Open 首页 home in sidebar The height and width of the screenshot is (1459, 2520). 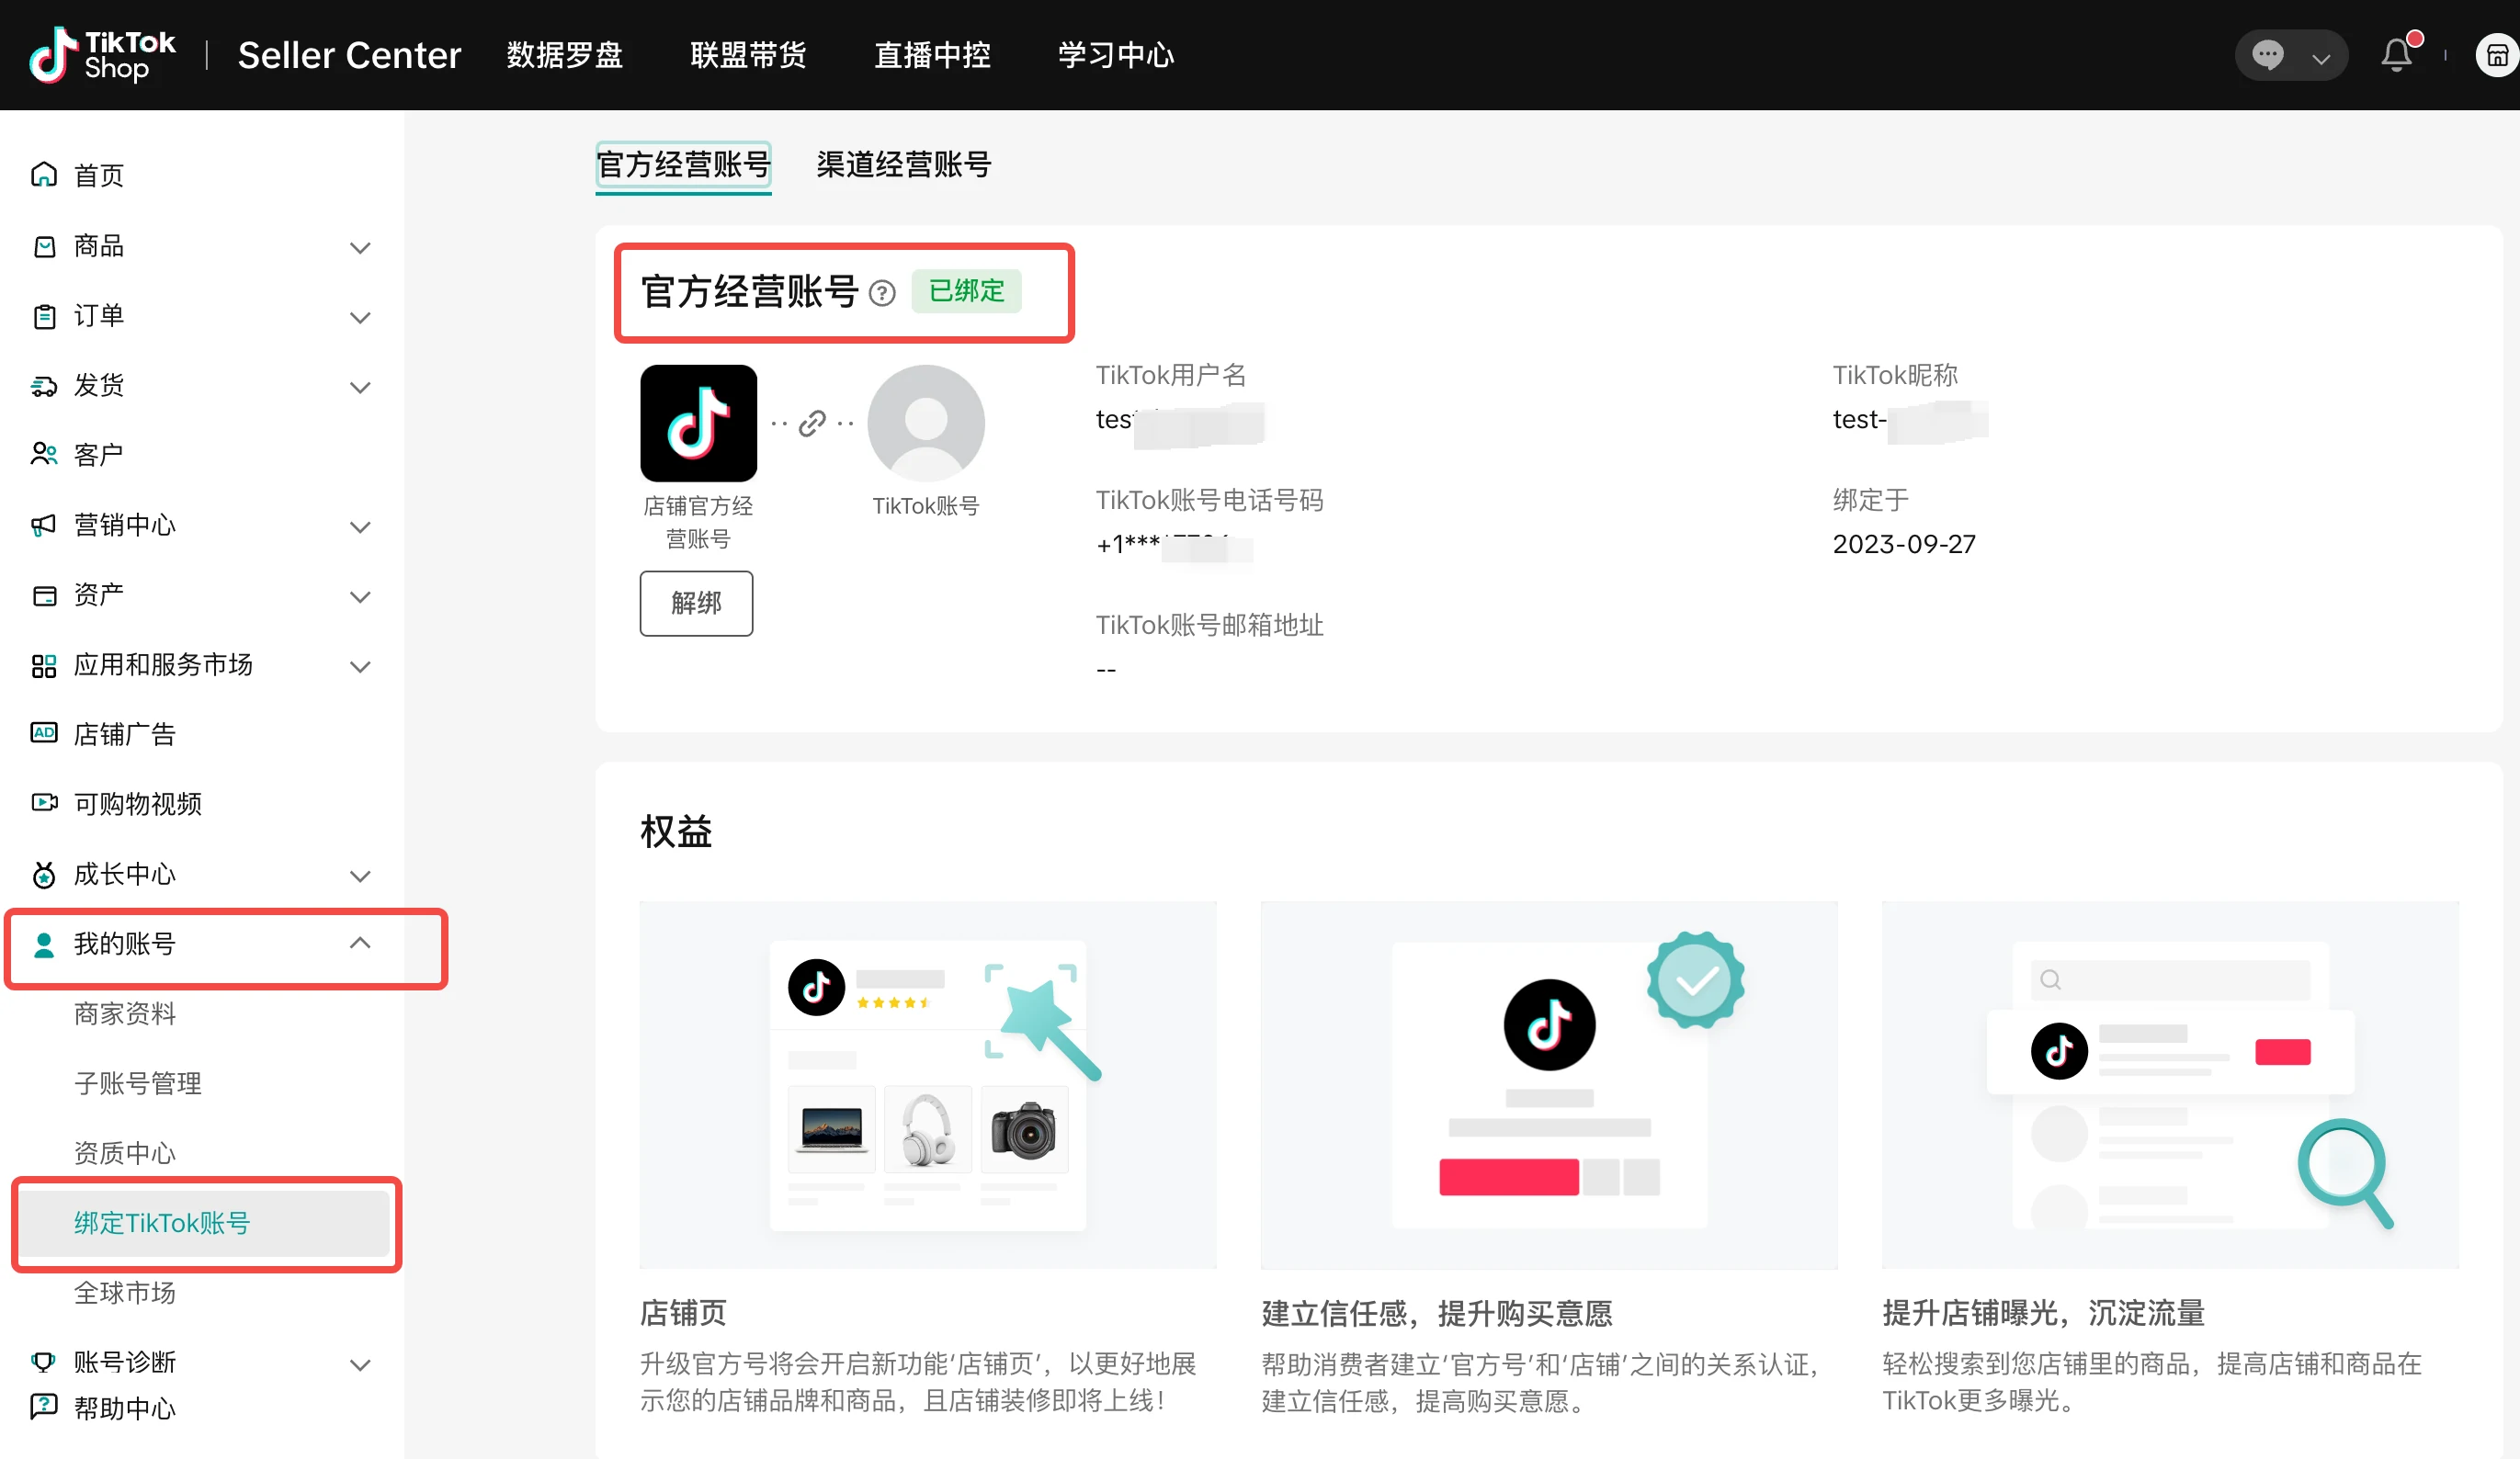(x=98, y=175)
